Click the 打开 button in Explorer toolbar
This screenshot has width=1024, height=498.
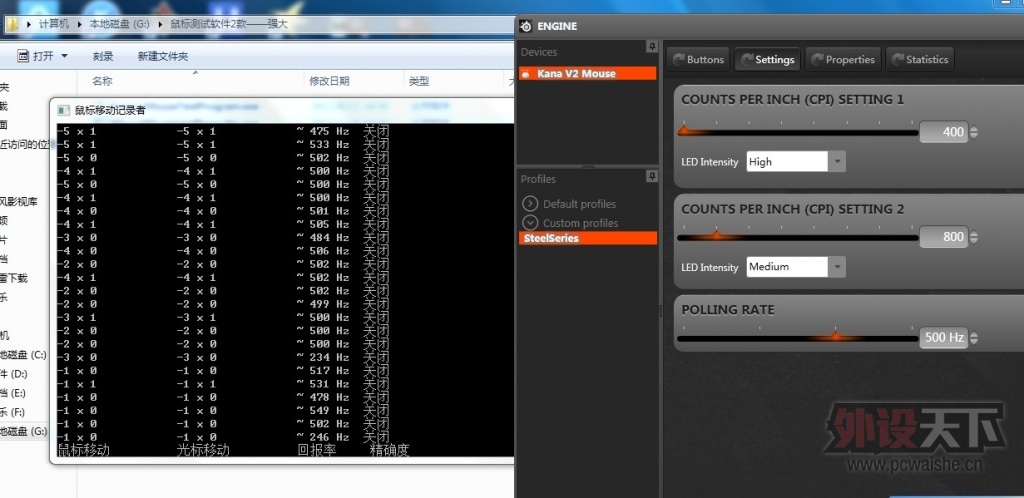coord(36,56)
